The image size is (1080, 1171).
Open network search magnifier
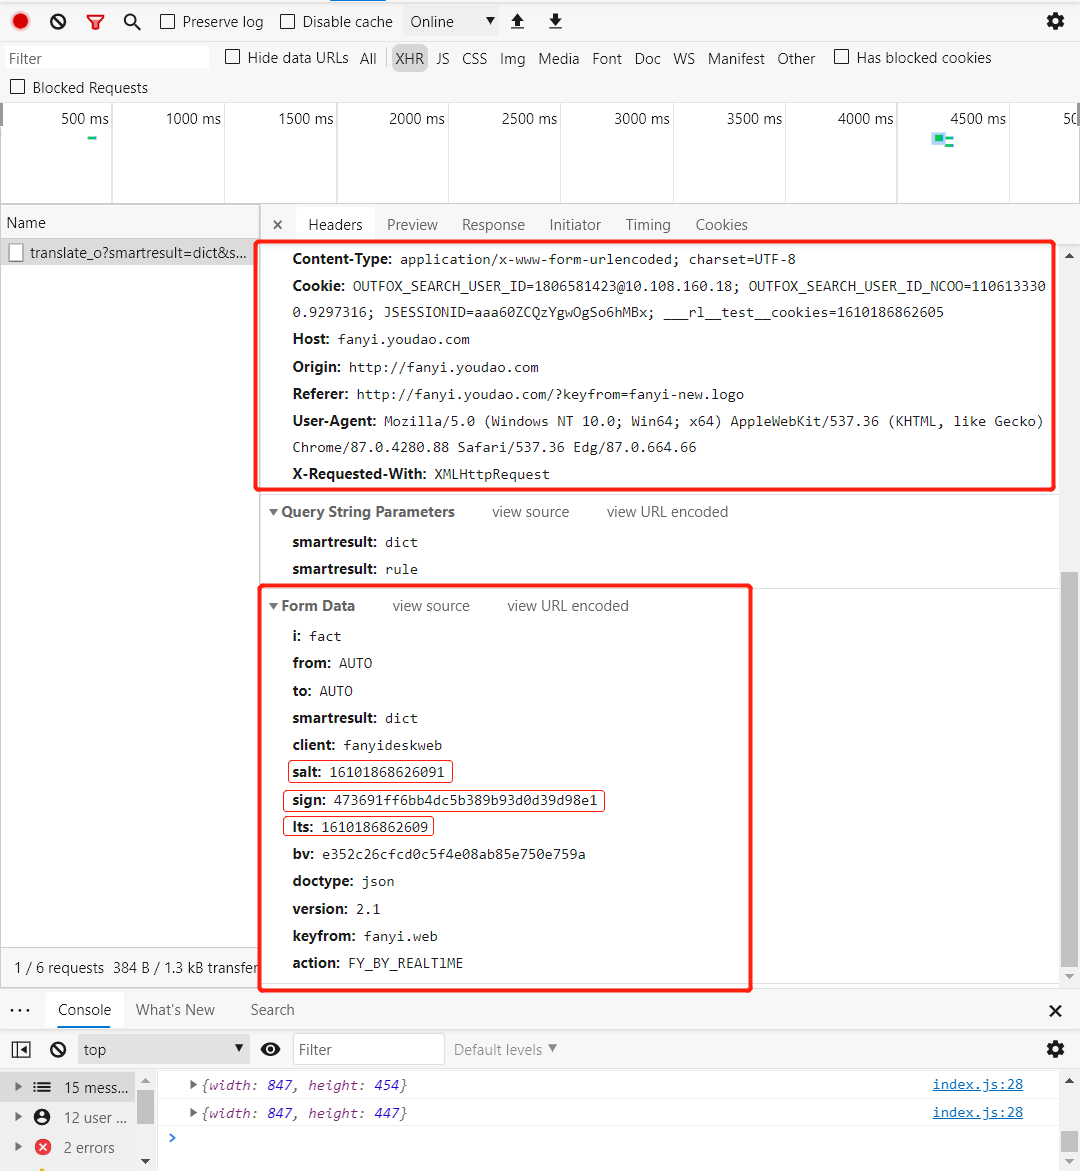click(132, 22)
